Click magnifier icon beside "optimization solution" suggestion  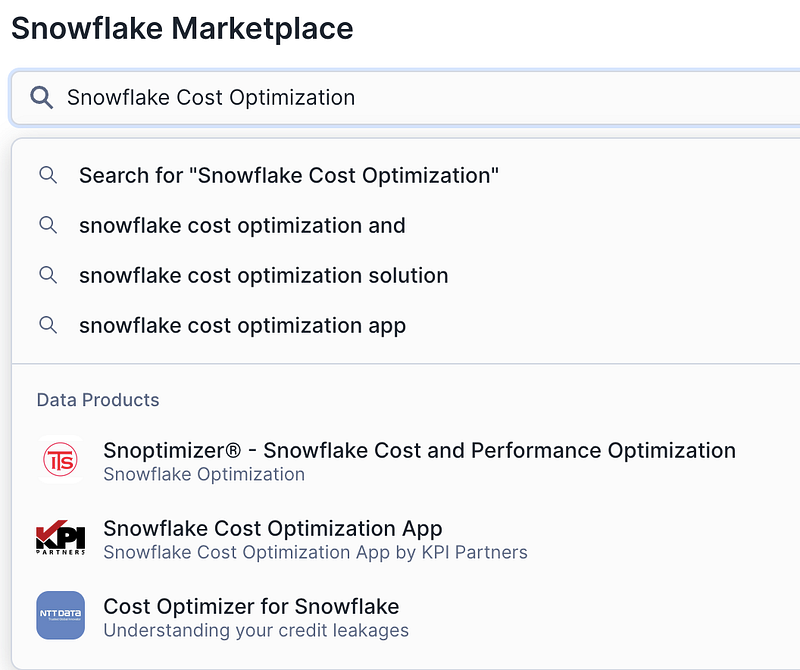click(48, 275)
